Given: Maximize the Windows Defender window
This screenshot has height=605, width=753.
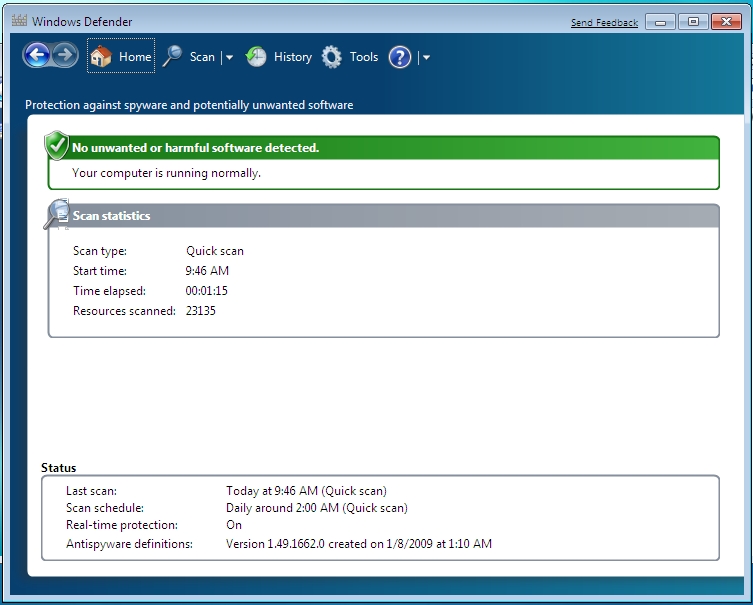Looking at the screenshot, I should coord(693,22).
